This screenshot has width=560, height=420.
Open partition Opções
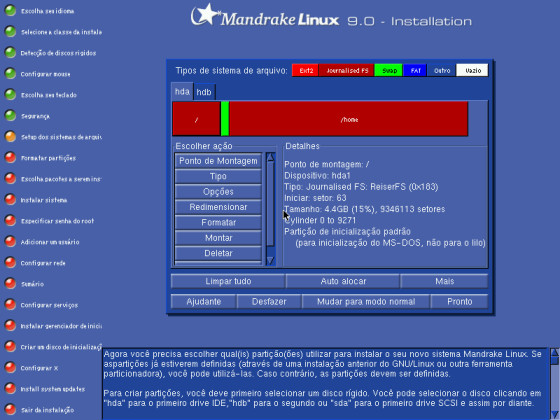218,191
